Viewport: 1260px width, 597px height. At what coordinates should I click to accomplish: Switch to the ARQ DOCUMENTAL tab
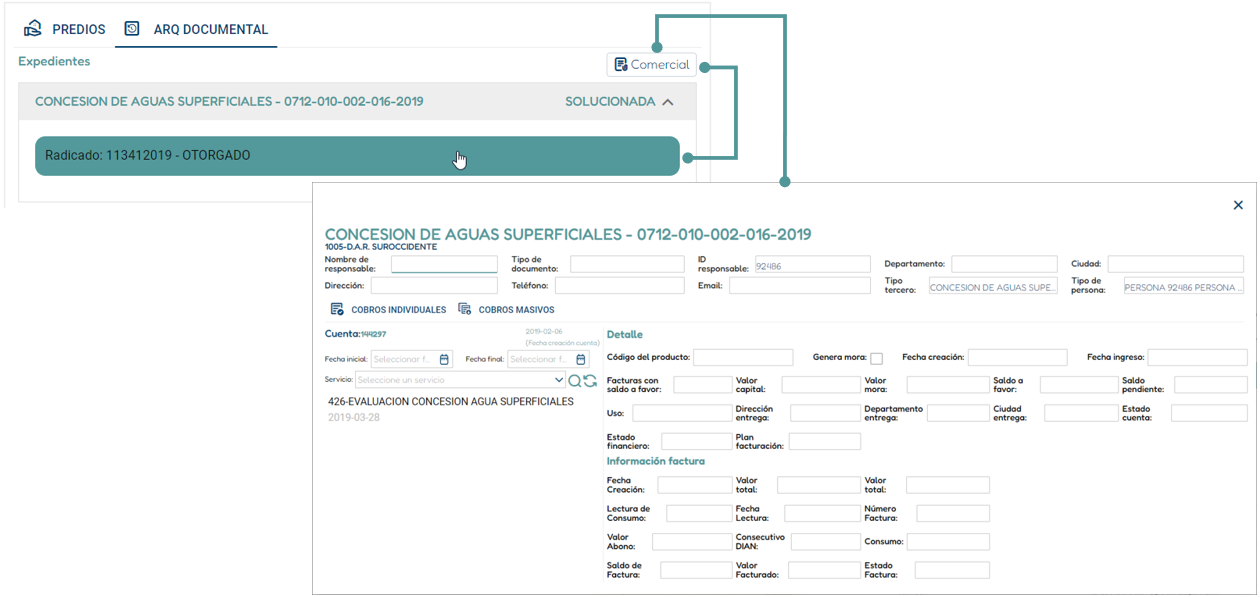coord(197,29)
